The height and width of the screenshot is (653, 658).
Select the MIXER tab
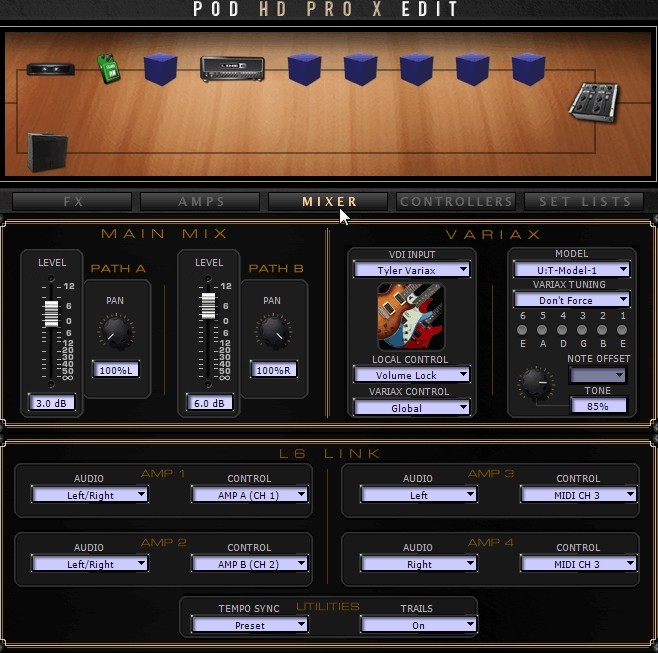[328, 201]
